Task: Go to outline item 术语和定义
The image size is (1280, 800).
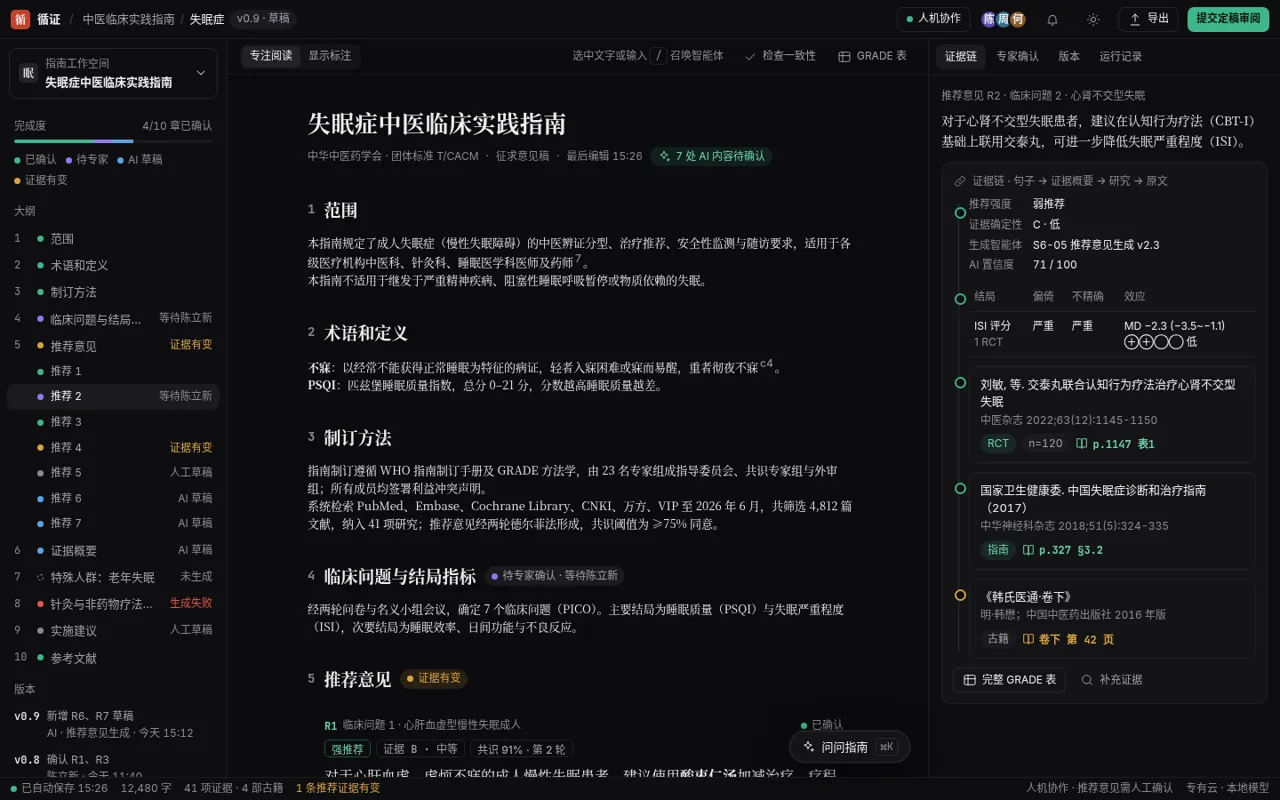Action: [x=113, y=265]
